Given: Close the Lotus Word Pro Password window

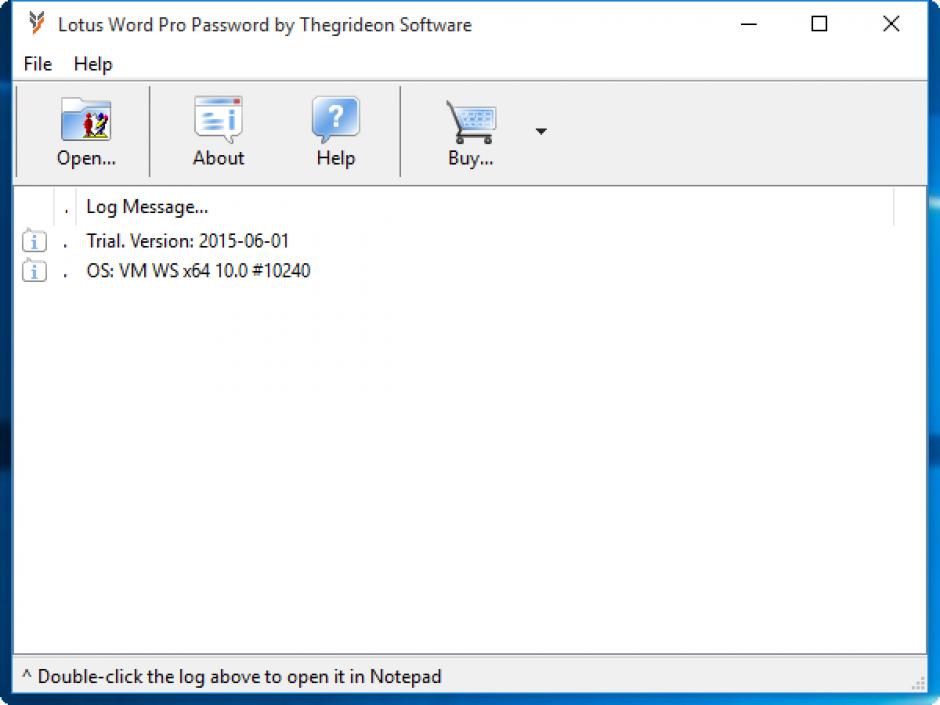Looking at the screenshot, I should coord(891,24).
